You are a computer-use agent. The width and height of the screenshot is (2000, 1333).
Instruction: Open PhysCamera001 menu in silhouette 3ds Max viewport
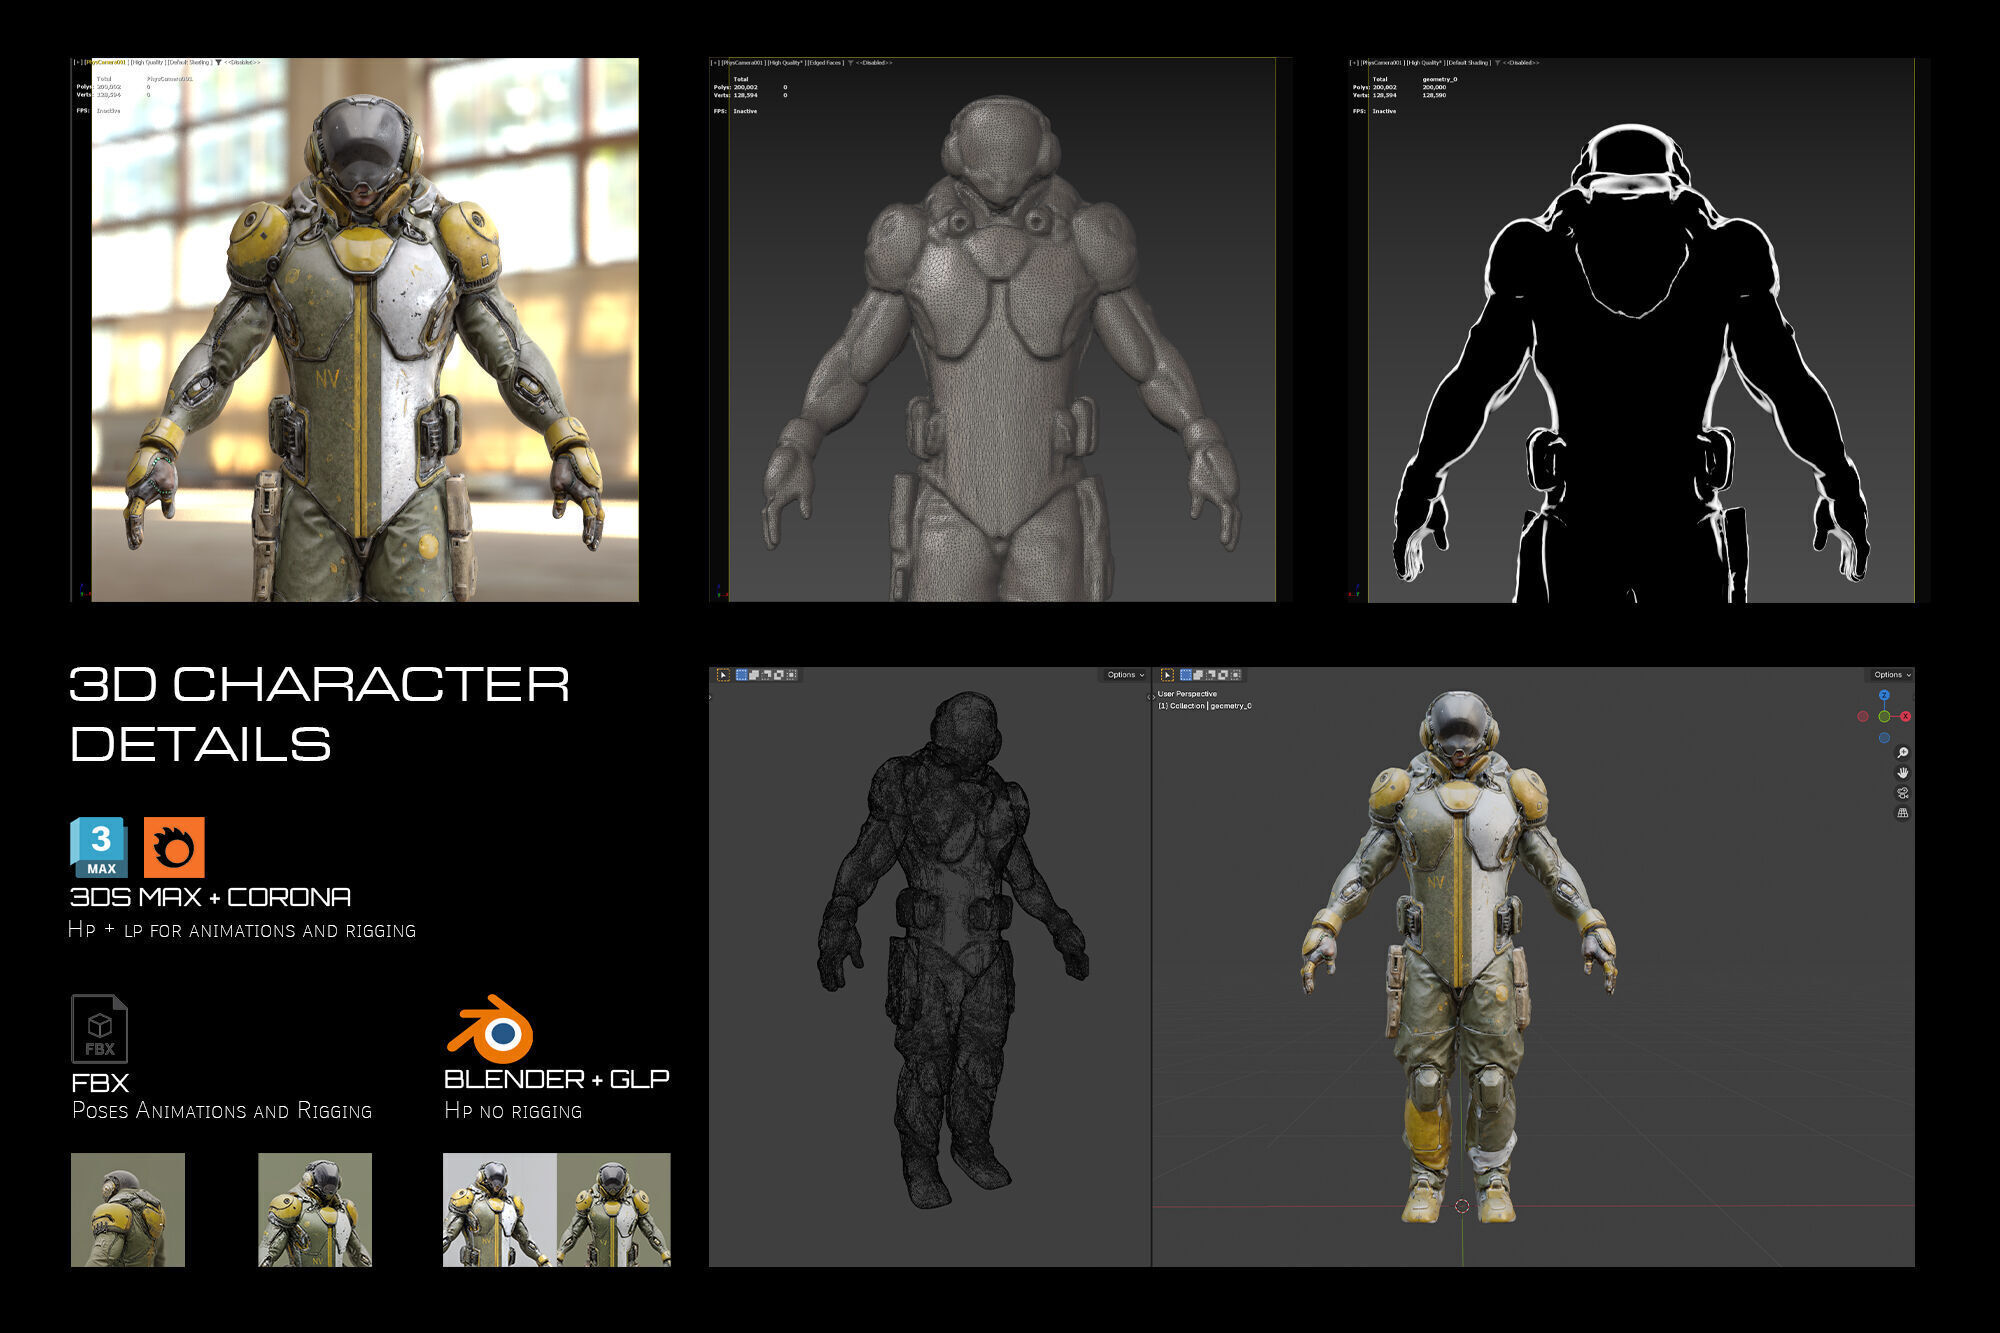point(1383,63)
